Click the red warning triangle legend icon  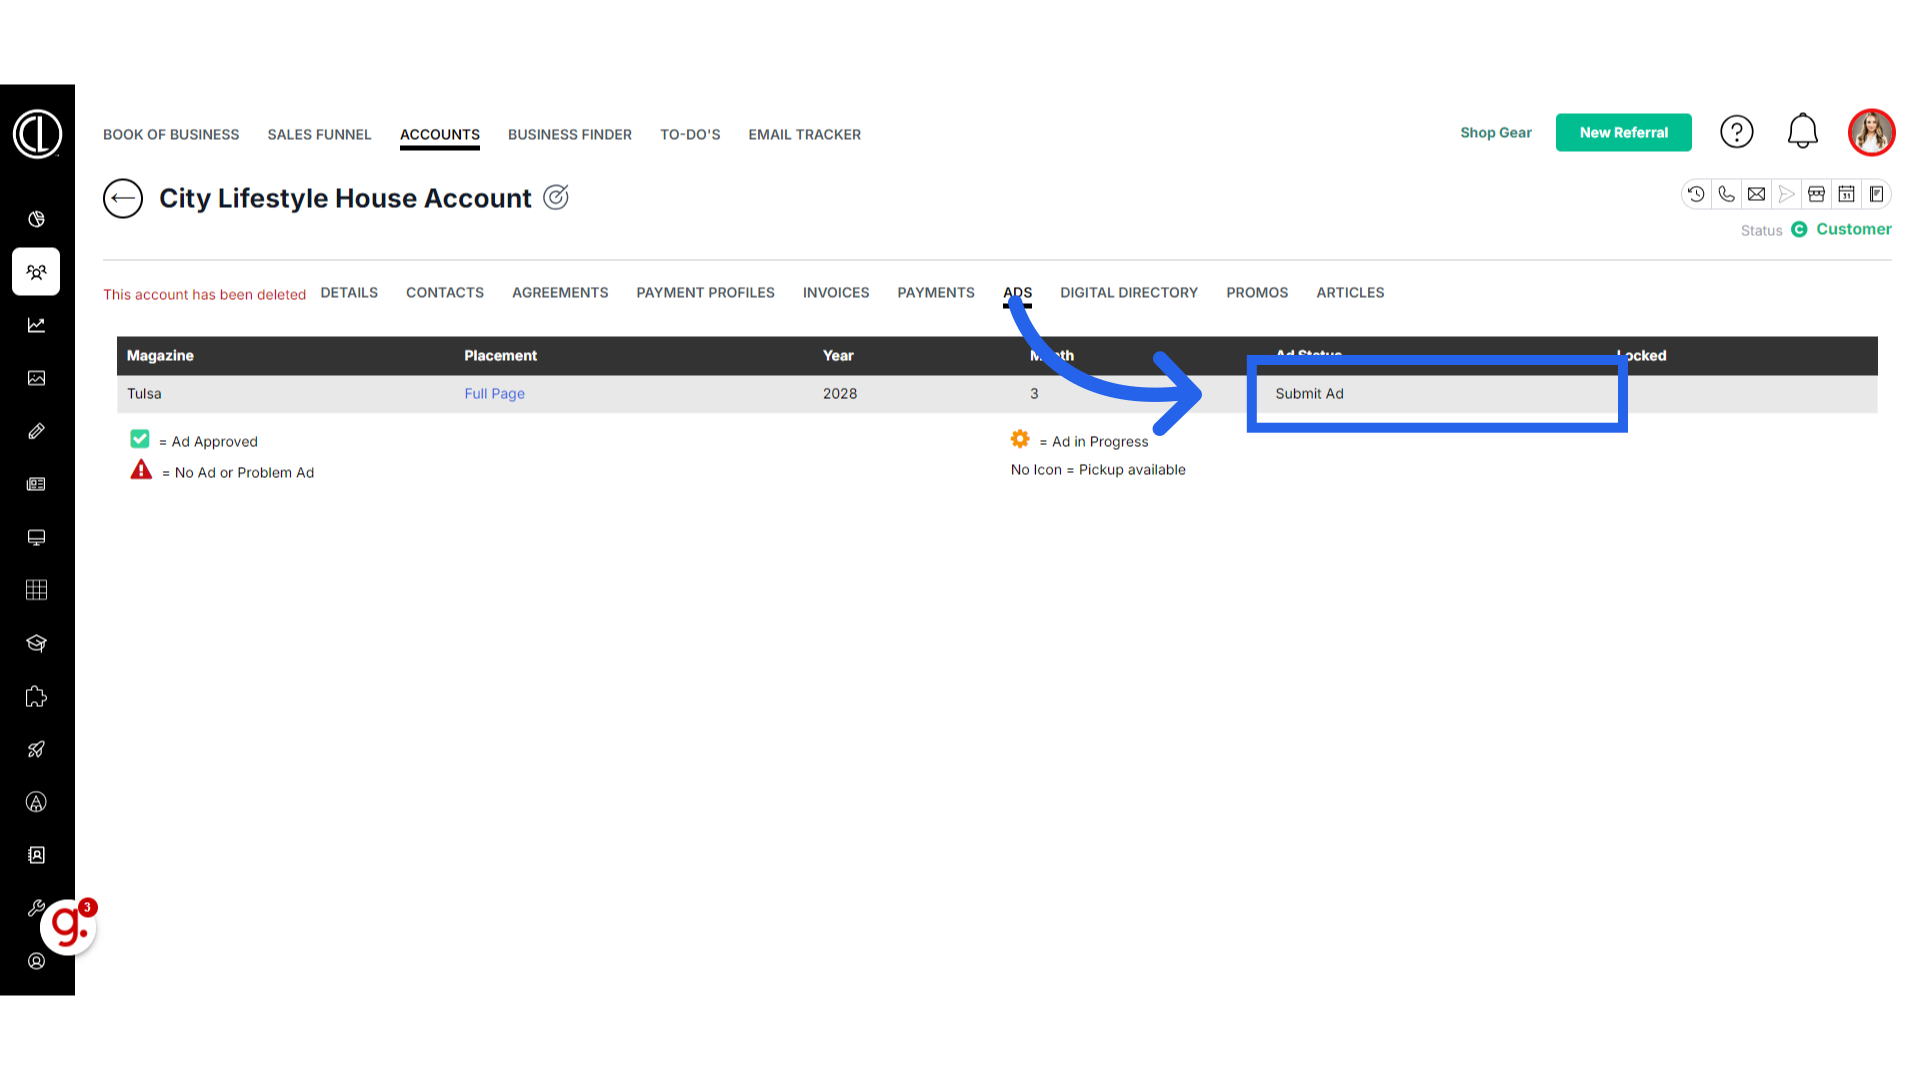[x=141, y=470]
